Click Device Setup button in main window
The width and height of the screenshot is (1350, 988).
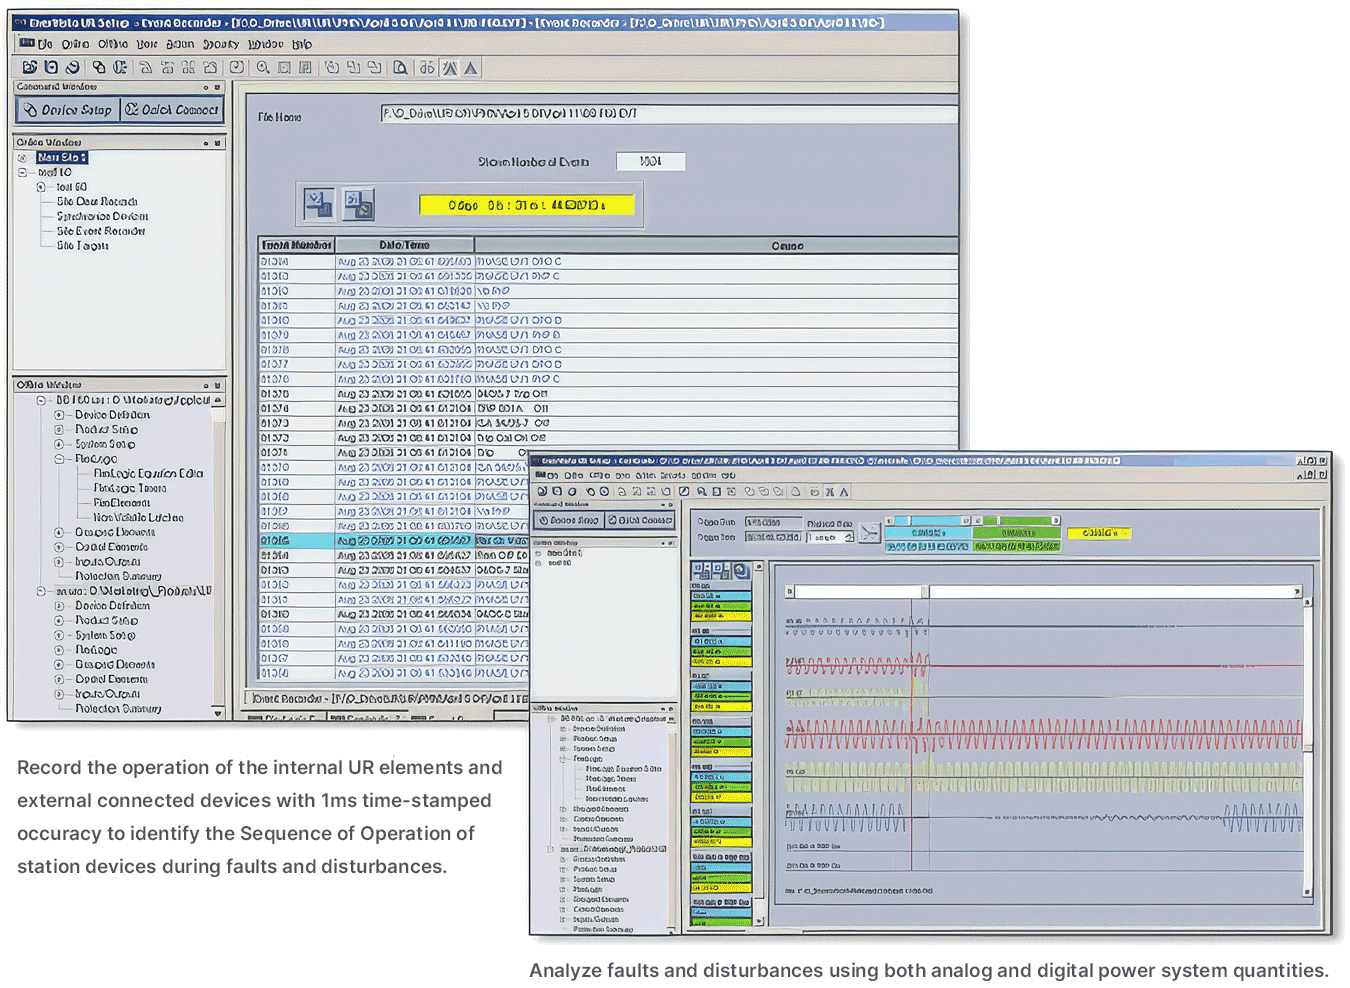pos(68,110)
